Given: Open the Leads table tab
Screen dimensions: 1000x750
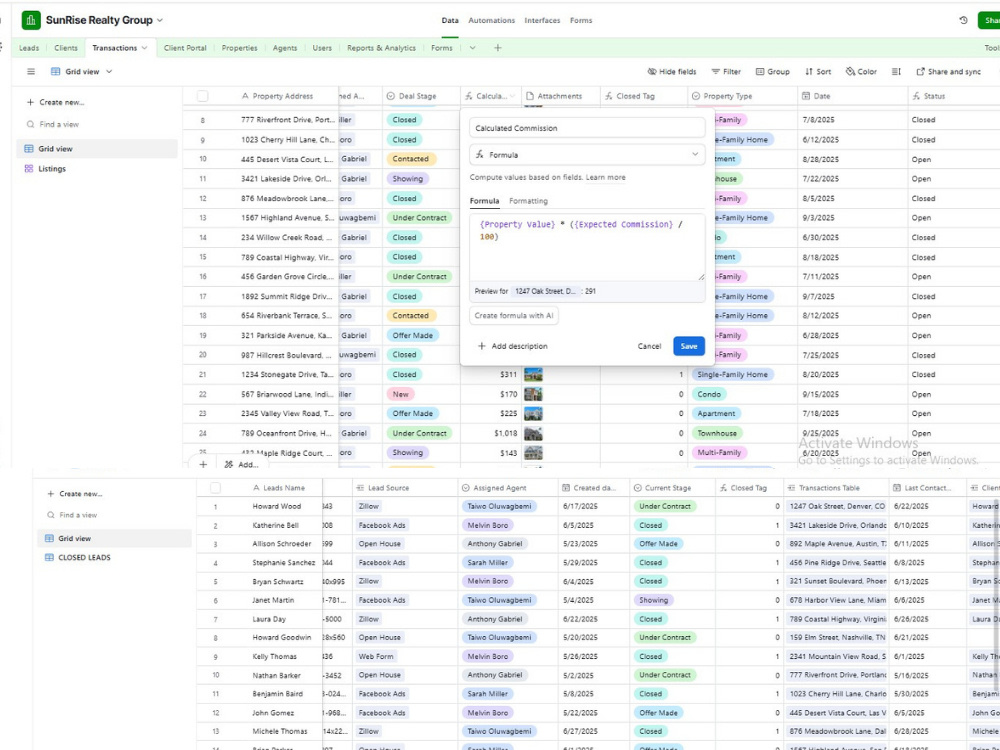Looking at the screenshot, I should 29,48.
